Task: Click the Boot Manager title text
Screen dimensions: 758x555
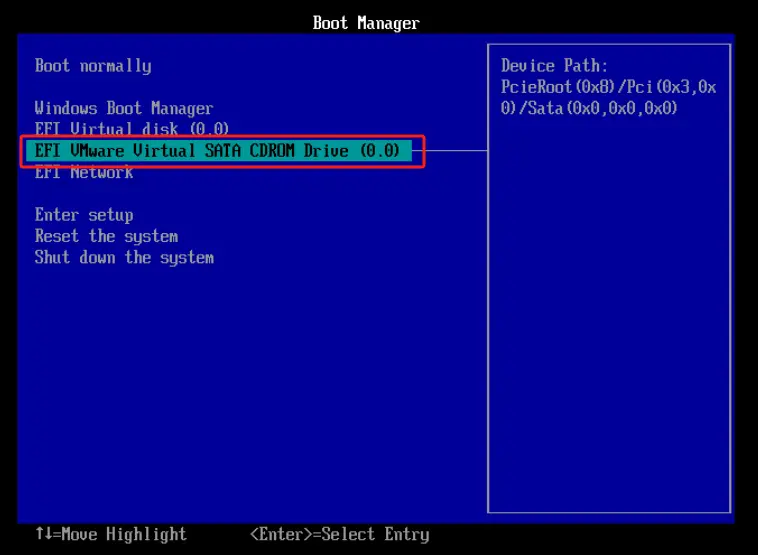Action: click(366, 23)
